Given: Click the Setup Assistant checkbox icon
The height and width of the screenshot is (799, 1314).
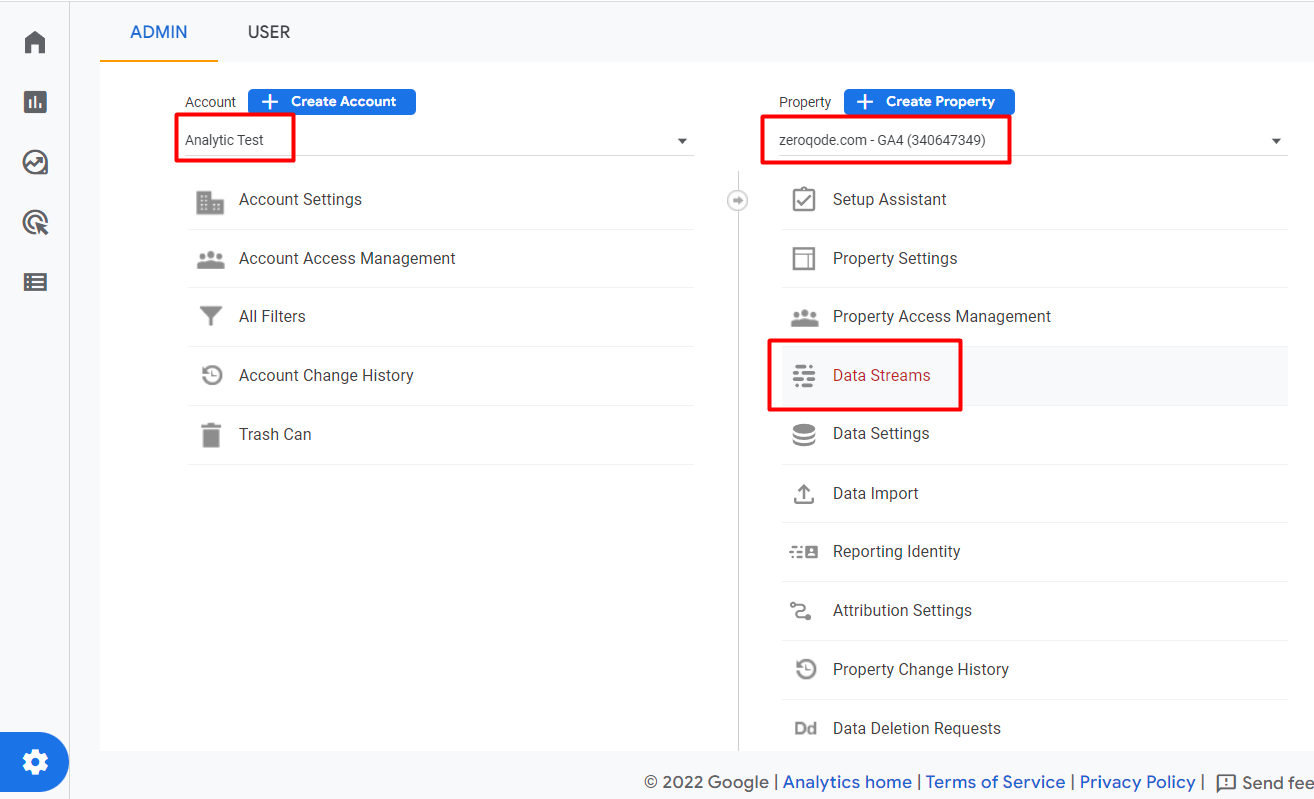Looking at the screenshot, I should (804, 200).
